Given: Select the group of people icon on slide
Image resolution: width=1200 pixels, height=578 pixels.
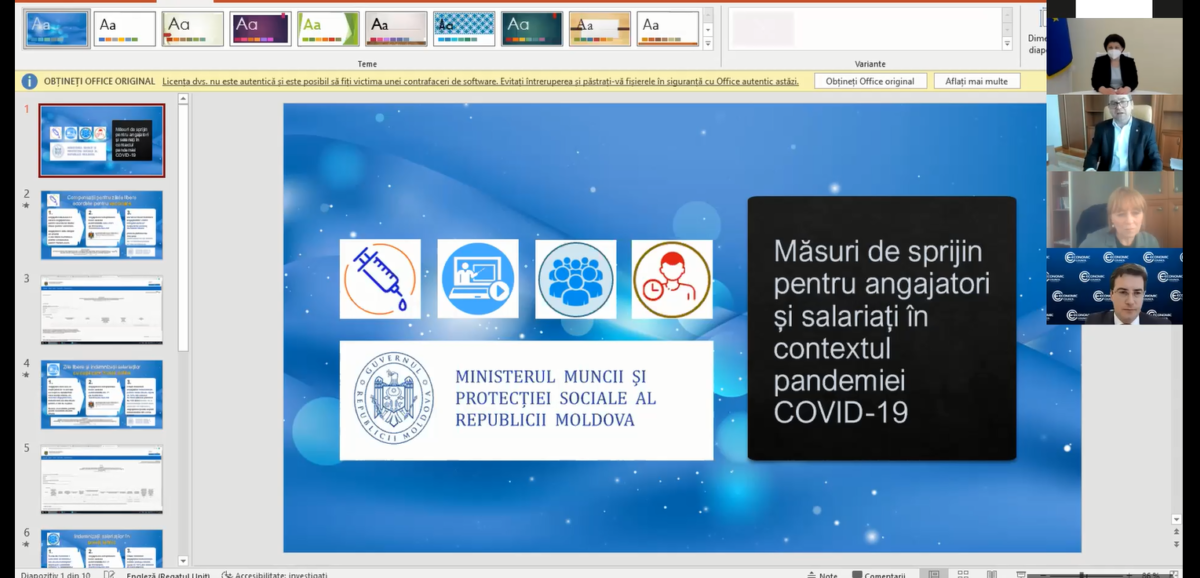Looking at the screenshot, I should pos(576,279).
